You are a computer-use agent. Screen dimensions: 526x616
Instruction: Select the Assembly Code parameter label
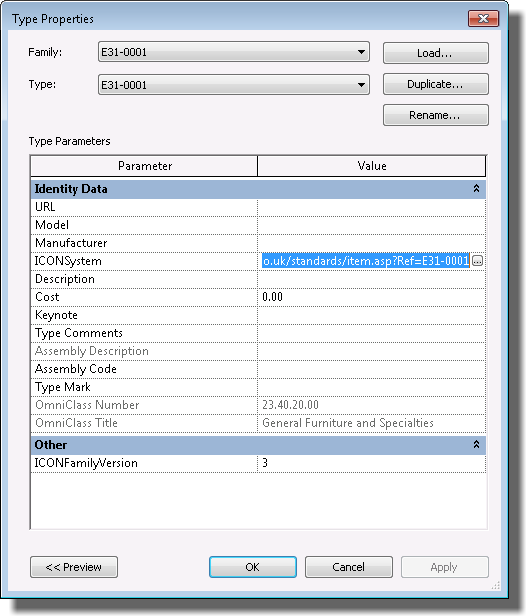tap(76, 369)
